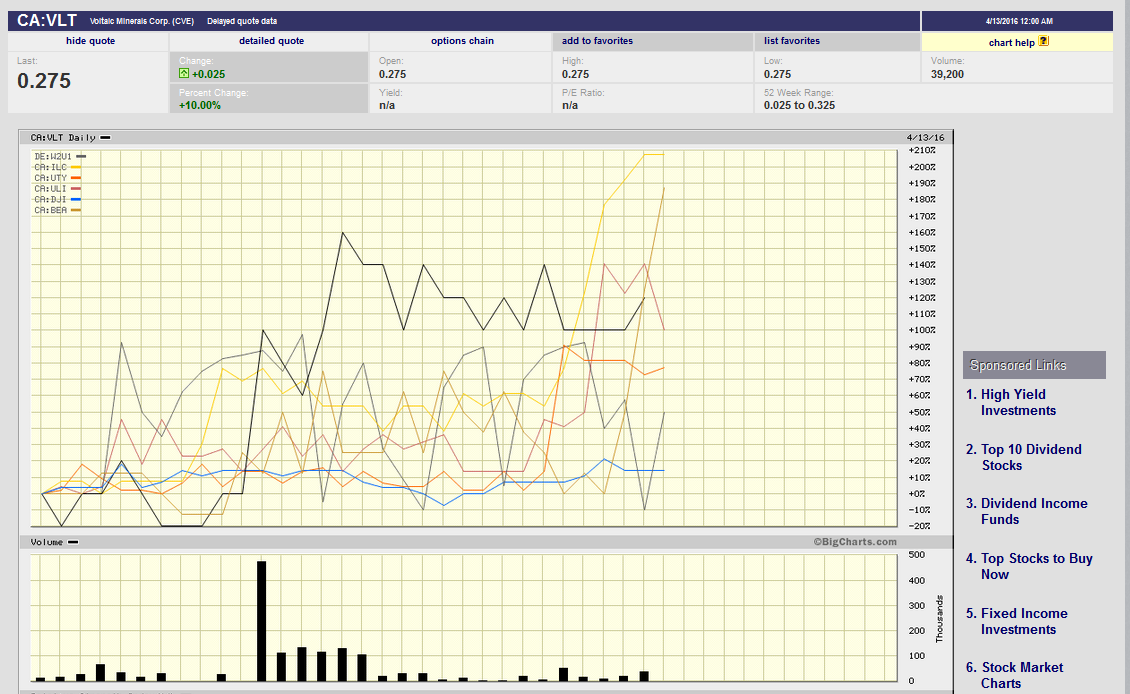This screenshot has width=1130, height=694.
Task: Click the chart help question mark icon
Action: pyautogui.click(x=1044, y=42)
